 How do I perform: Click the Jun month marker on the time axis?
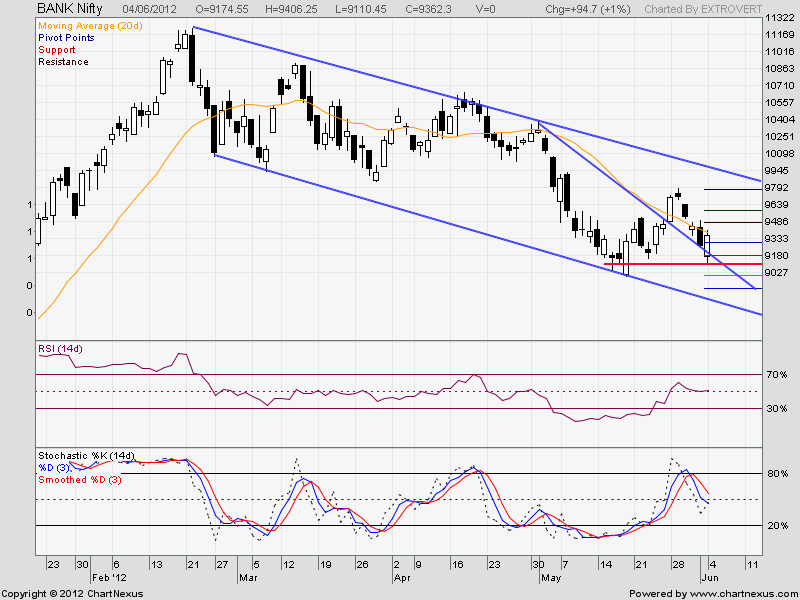(707, 578)
